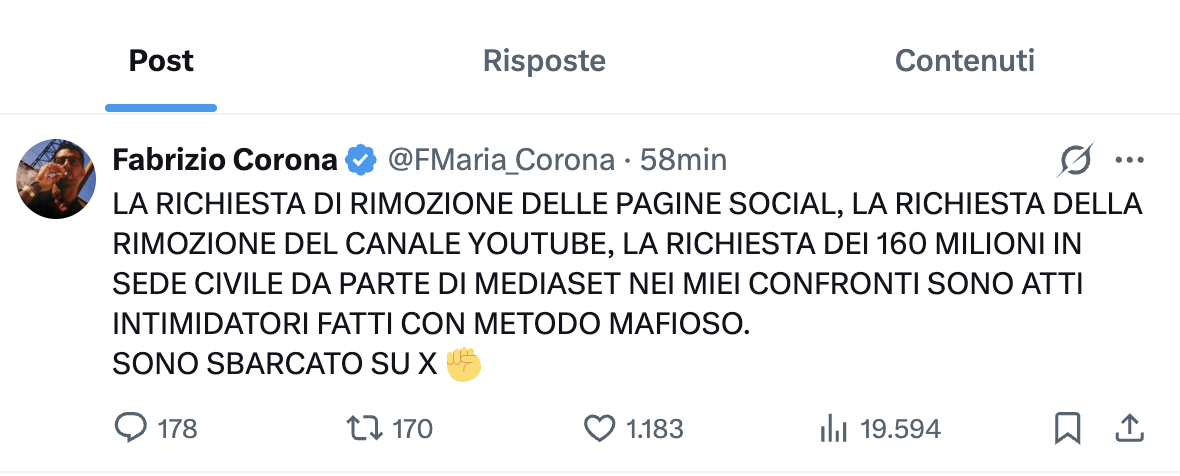Switch to the Contenuti tab
This screenshot has height=476, width=1180.
[964, 61]
